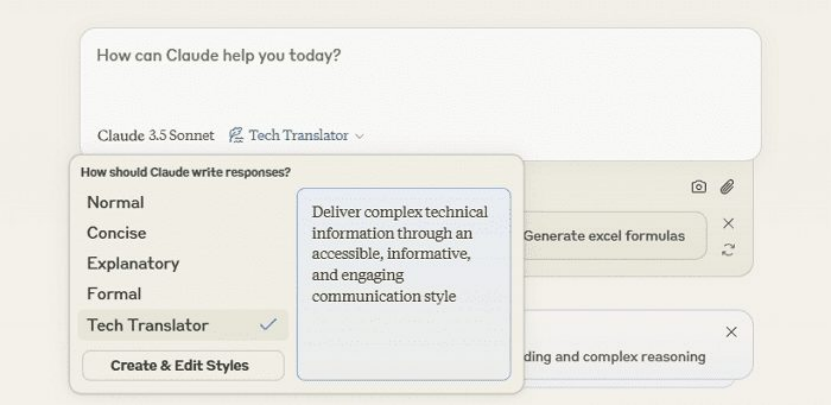Click the Tech Translator style description box
Image resolution: width=831 pixels, height=405 pixels.
(403, 284)
